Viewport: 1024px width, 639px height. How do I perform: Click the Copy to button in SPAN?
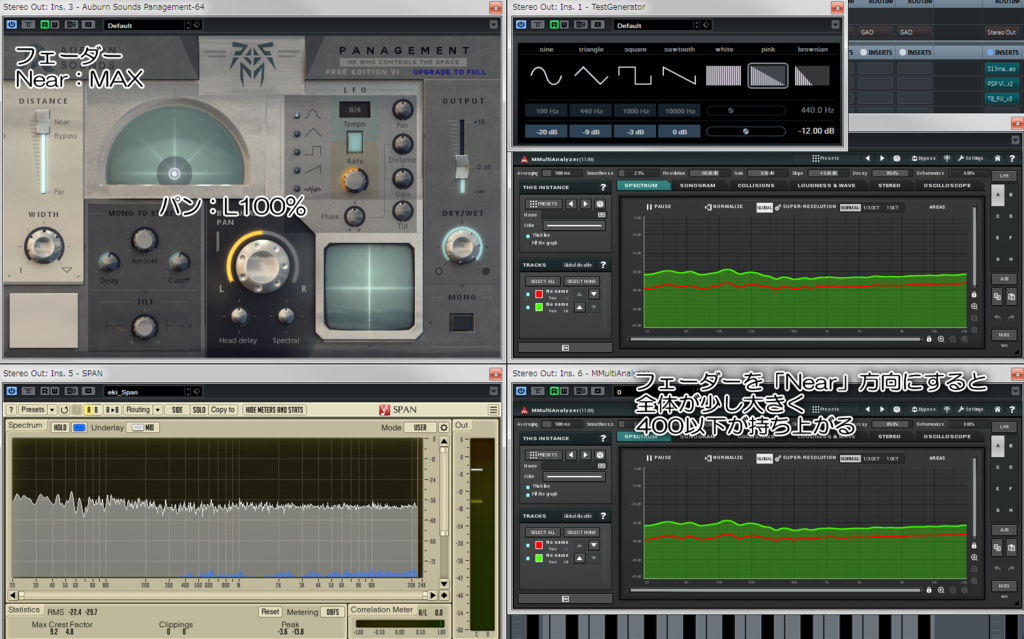click(x=223, y=410)
